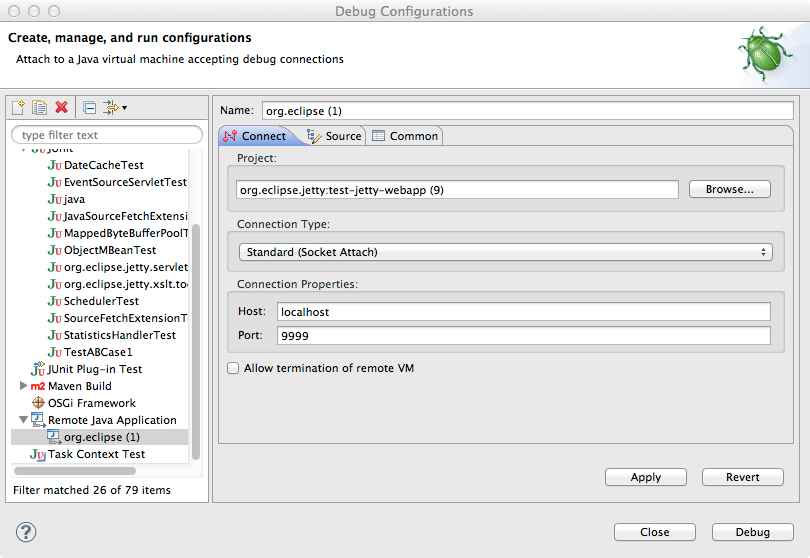
Task: Click the Browse... button for Project
Action: pos(729,189)
